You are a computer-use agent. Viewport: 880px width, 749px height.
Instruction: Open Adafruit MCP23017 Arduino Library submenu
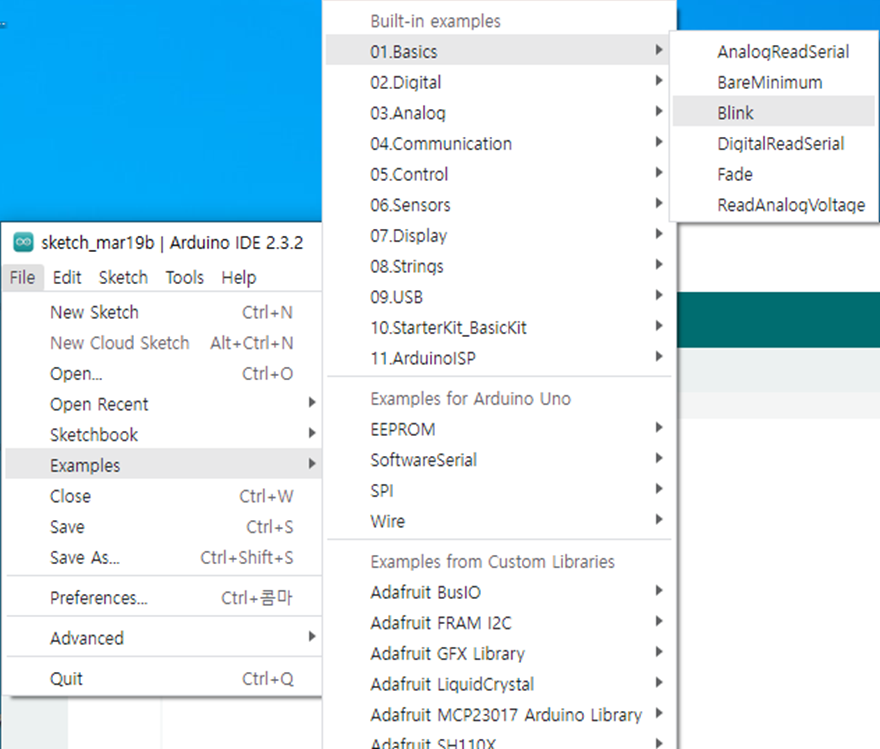499,715
